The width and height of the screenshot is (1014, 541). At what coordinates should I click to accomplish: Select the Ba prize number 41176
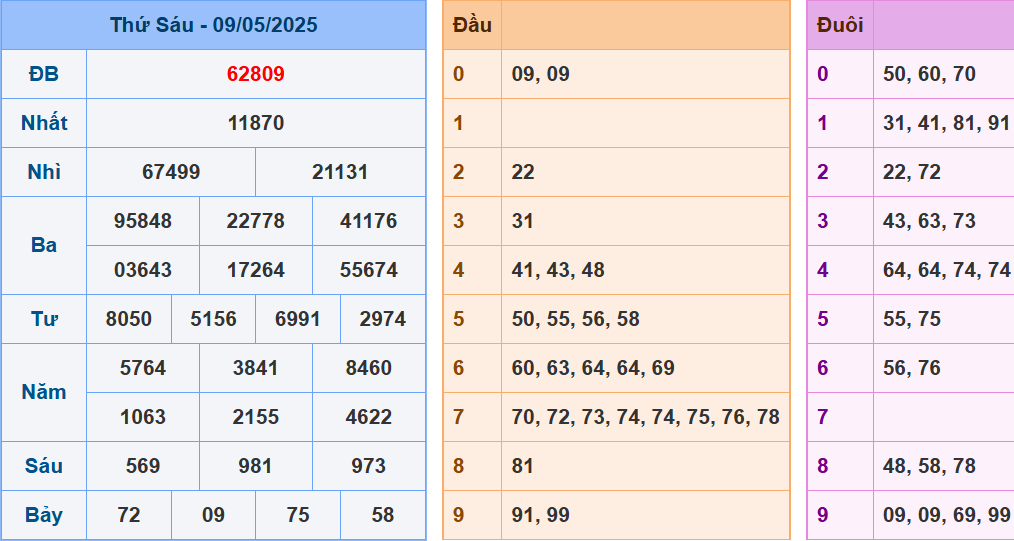(369, 222)
